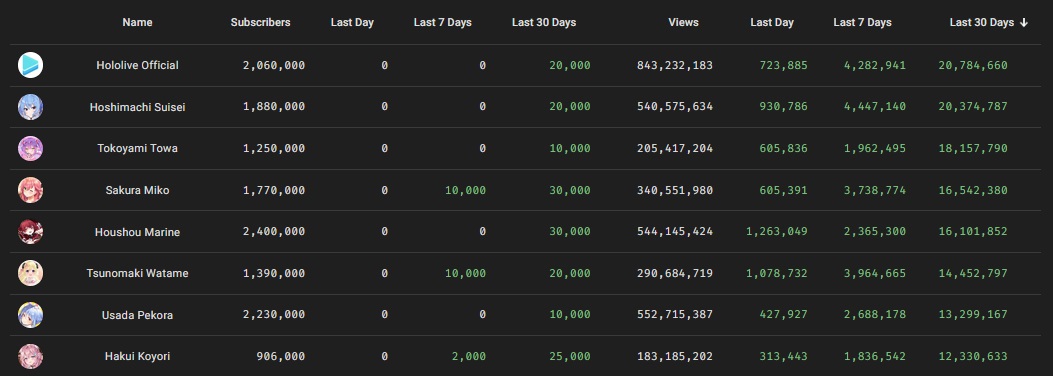Open the Houshou Marine channel link

(x=137, y=232)
